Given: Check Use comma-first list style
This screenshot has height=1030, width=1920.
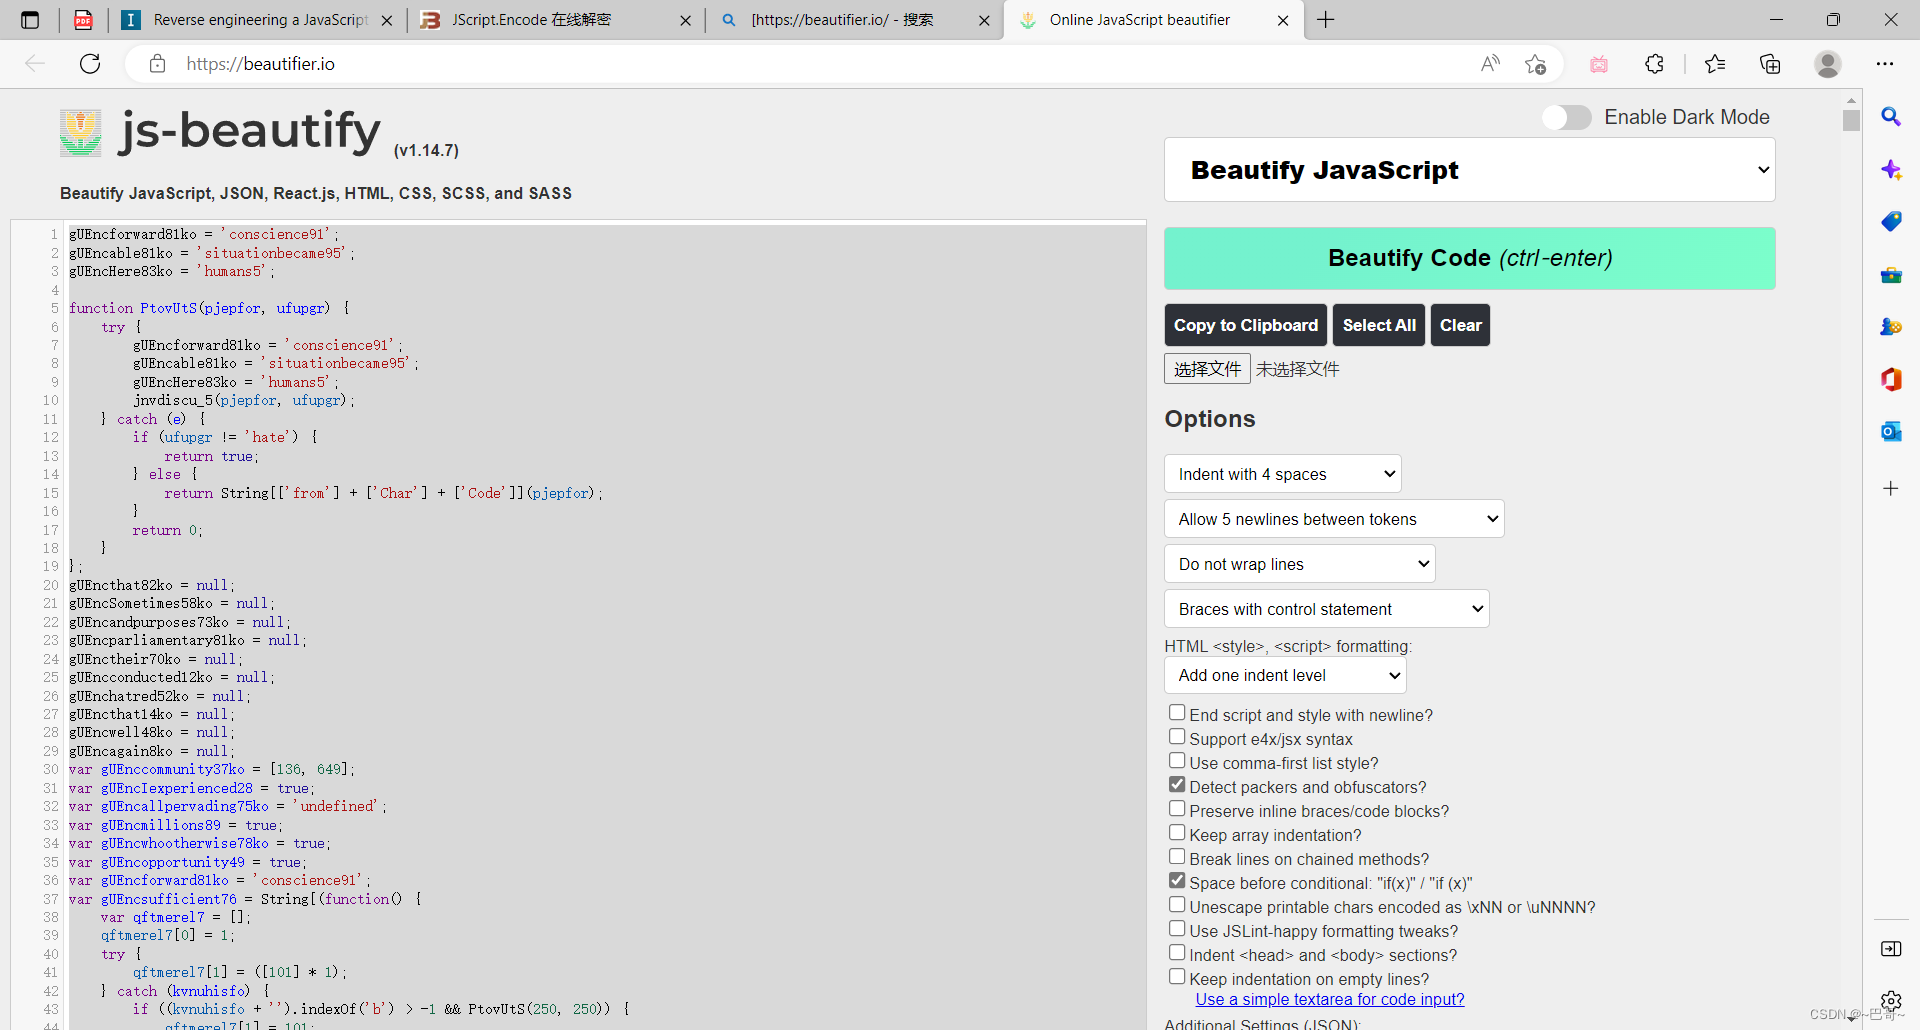Looking at the screenshot, I should pyautogui.click(x=1177, y=761).
